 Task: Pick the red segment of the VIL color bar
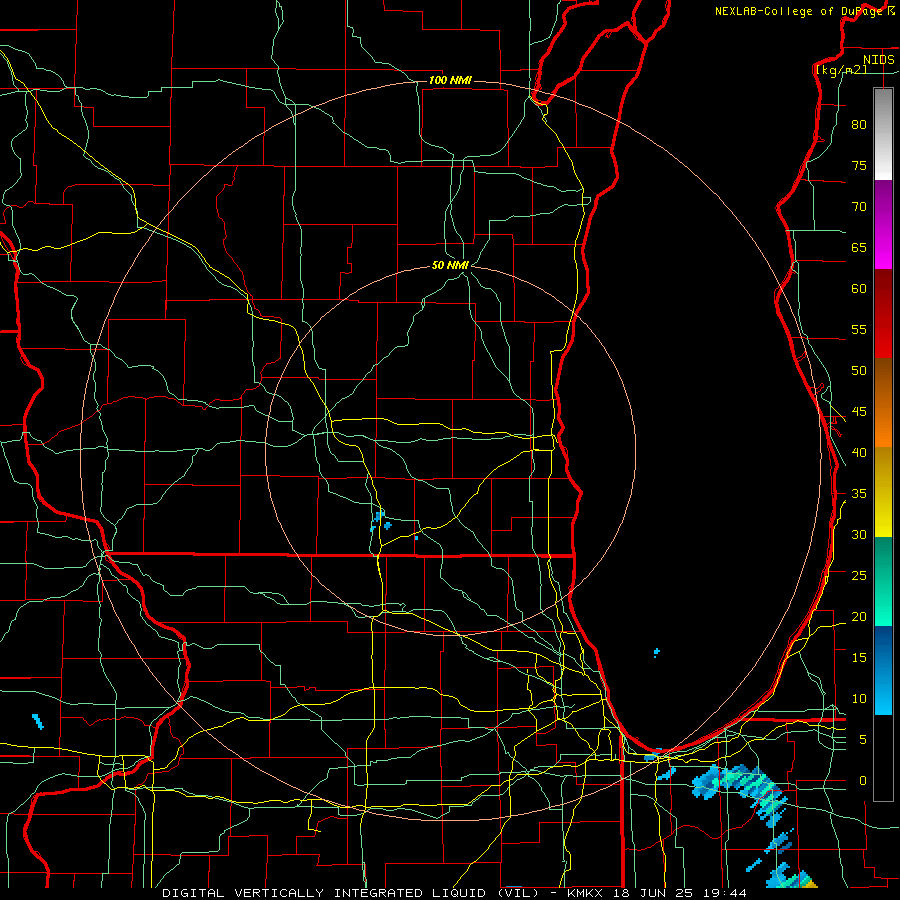883,313
